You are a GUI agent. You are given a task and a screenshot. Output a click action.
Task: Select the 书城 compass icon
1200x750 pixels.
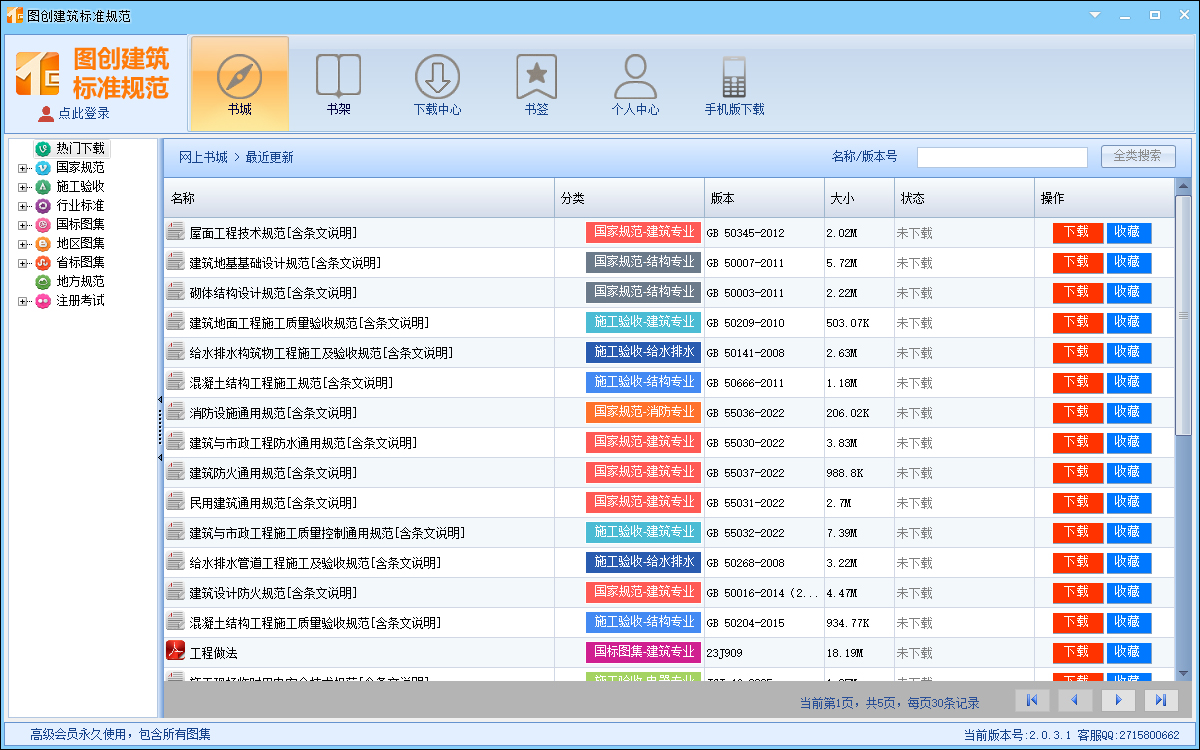point(239,77)
